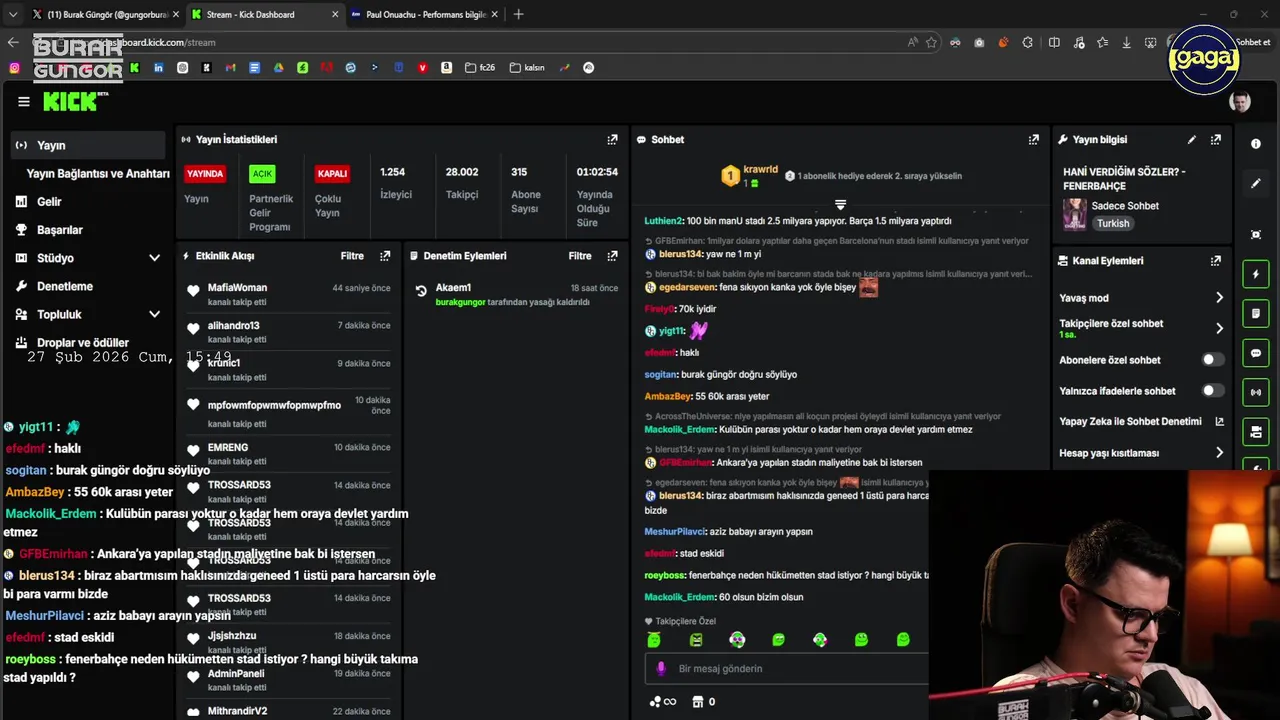Edit stream info with pencil in Yayın bilgisi
Viewport: 1280px width, 720px height.
[x=1191, y=140]
